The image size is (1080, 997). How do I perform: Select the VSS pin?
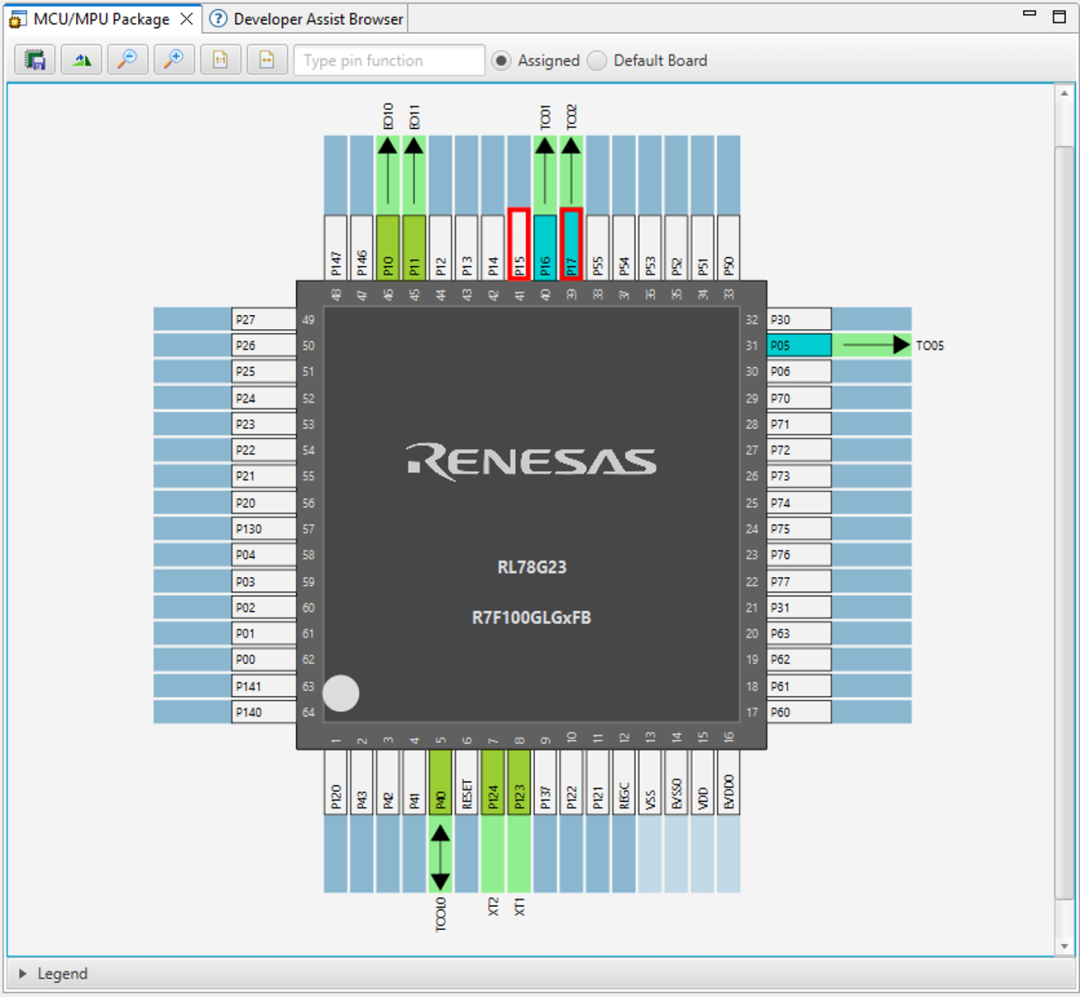(650, 782)
